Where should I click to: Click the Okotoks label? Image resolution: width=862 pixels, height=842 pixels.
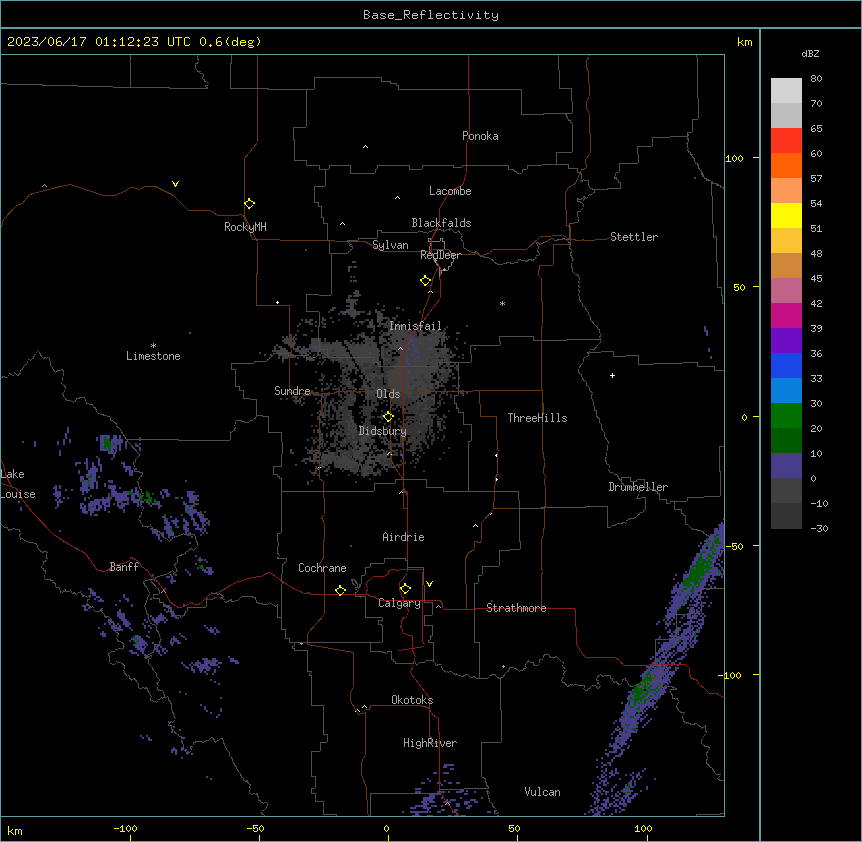(x=412, y=700)
